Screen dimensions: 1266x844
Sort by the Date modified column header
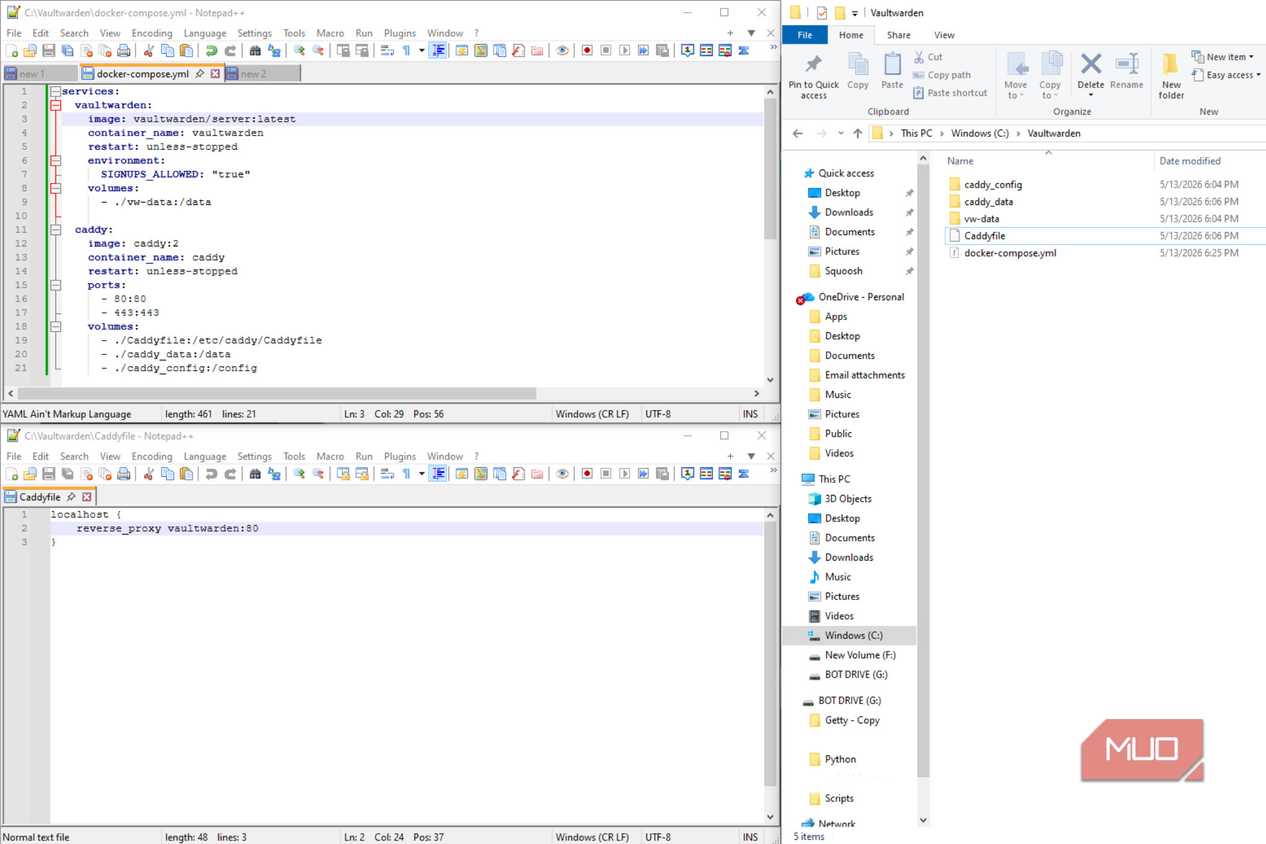point(1190,161)
